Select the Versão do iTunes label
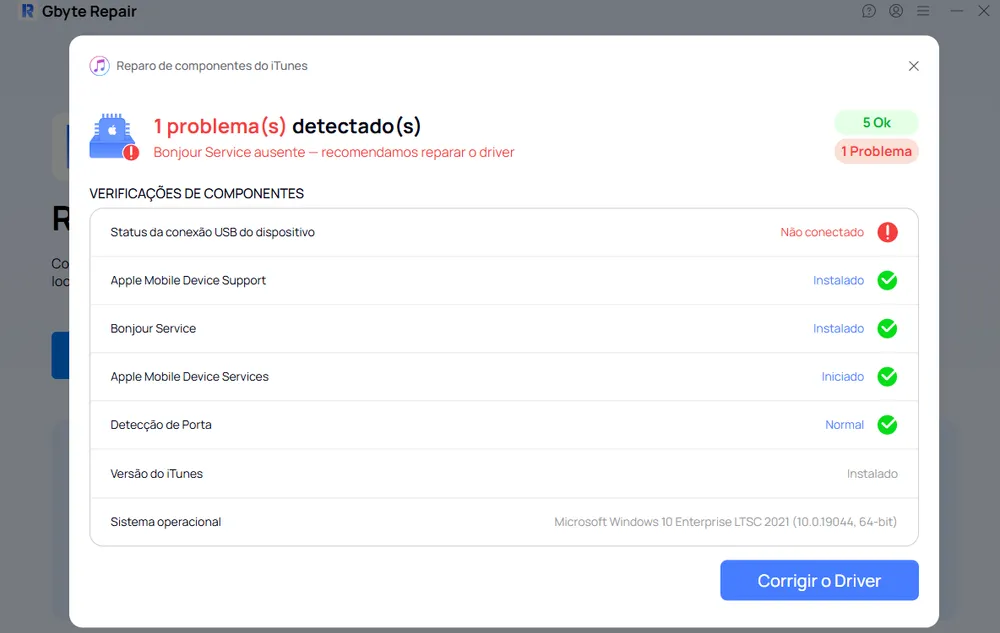Viewport: 1000px width, 633px height. point(156,474)
